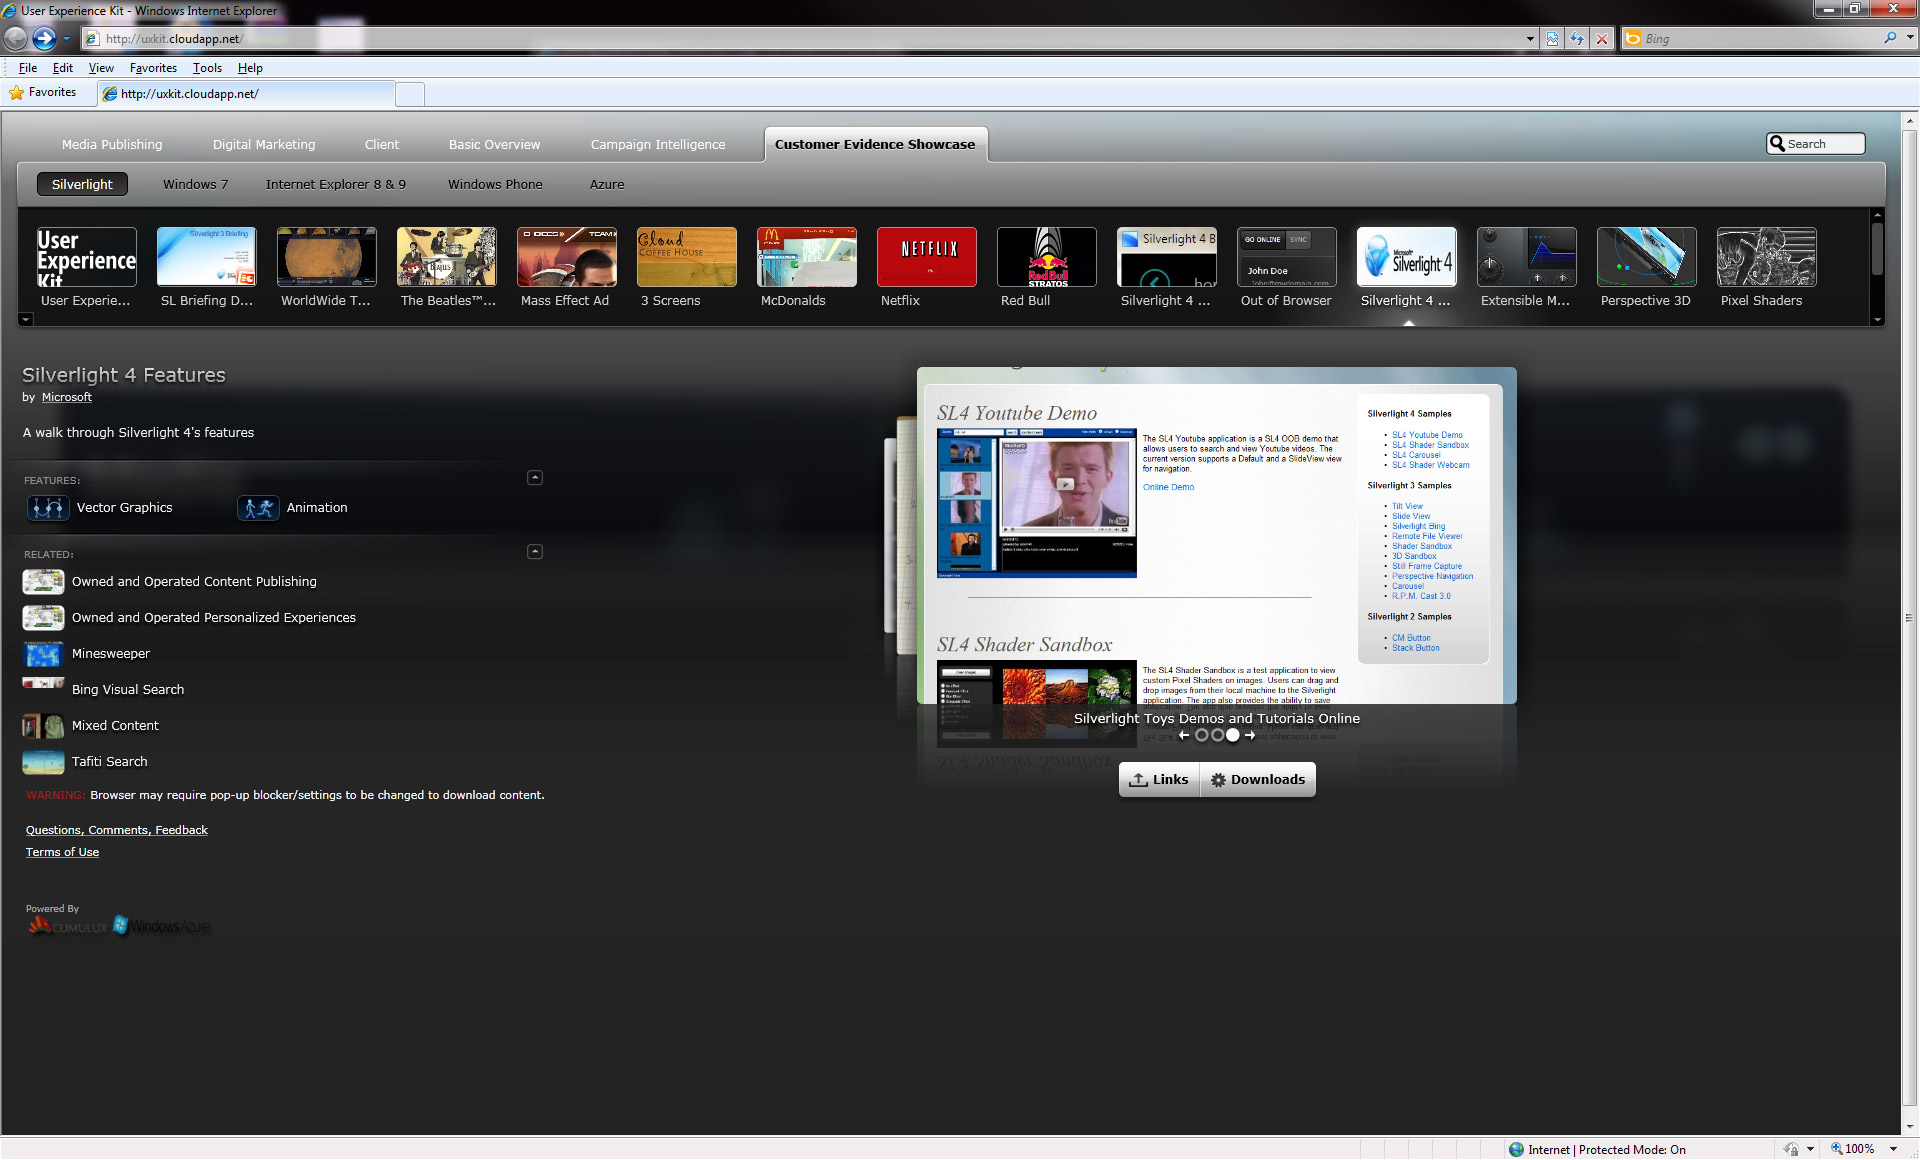Open Questions, Comments, Feedback link
Viewport: 1920px width, 1160px height.
[117, 830]
